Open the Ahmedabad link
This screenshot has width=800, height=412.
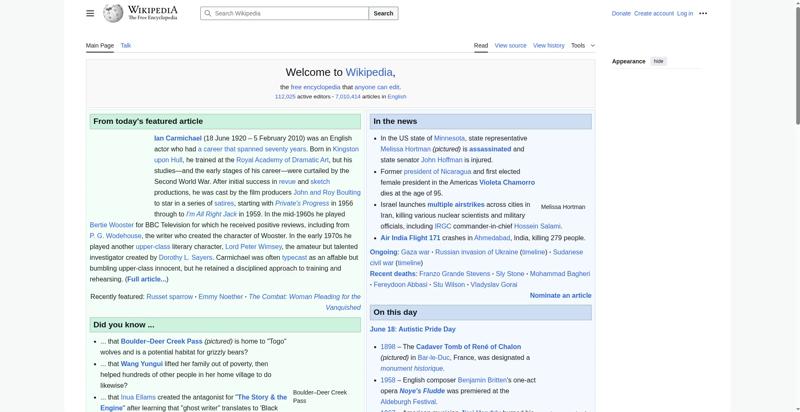492,238
